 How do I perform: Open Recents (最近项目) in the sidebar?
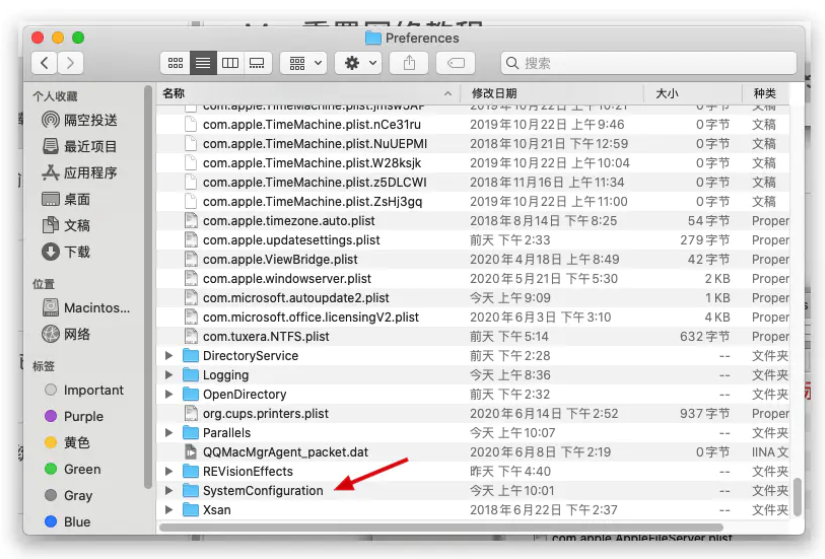tap(80, 146)
